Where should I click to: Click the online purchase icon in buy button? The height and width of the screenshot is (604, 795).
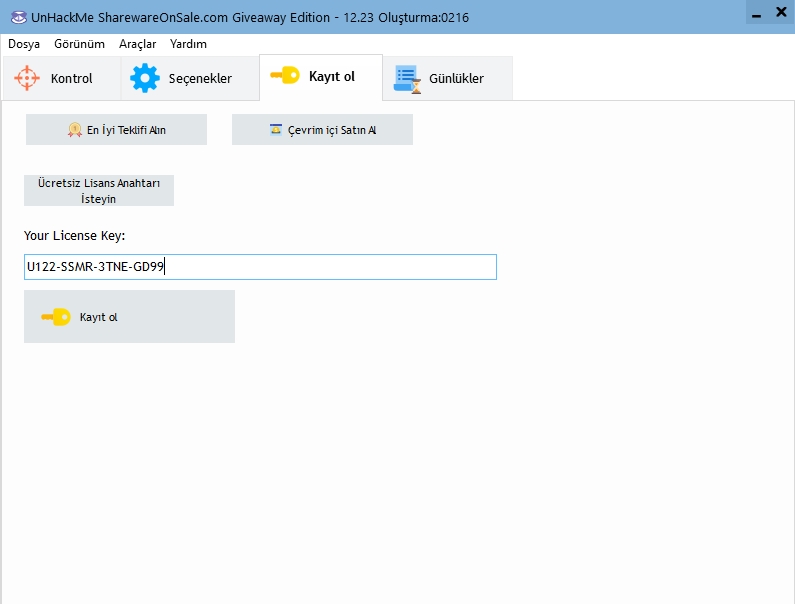(x=275, y=129)
